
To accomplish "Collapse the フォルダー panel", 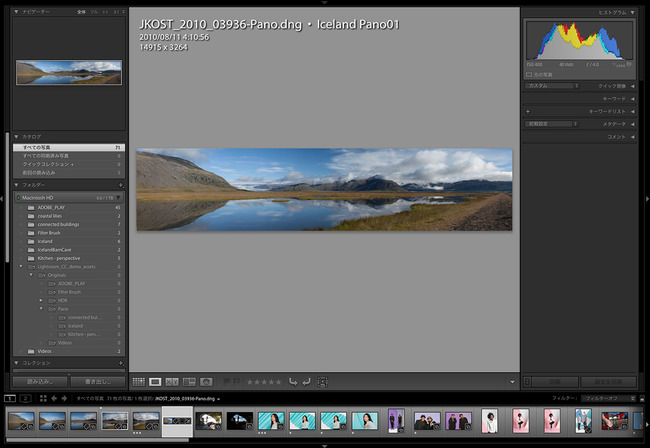I will pyautogui.click(x=16, y=185).
